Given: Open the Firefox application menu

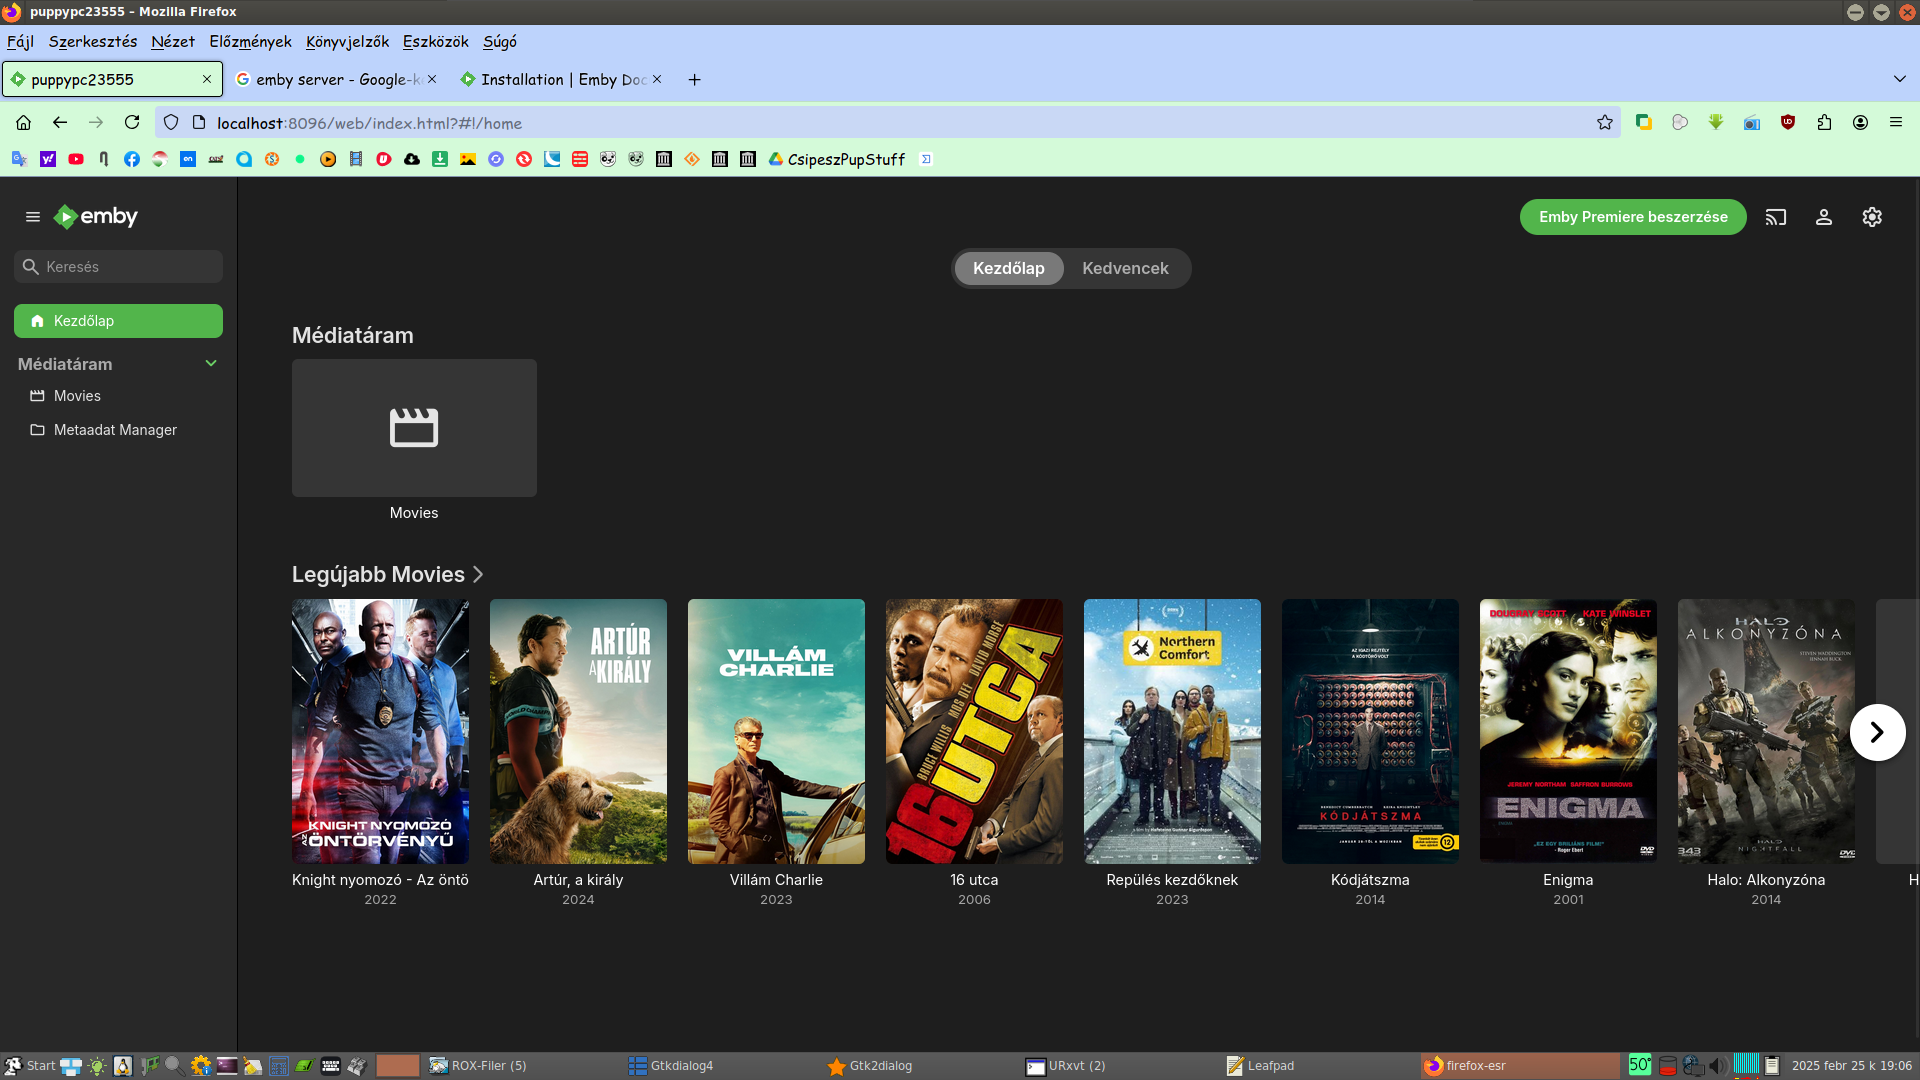Looking at the screenshot, I should pyautogui.click(x=1896, y=123).
